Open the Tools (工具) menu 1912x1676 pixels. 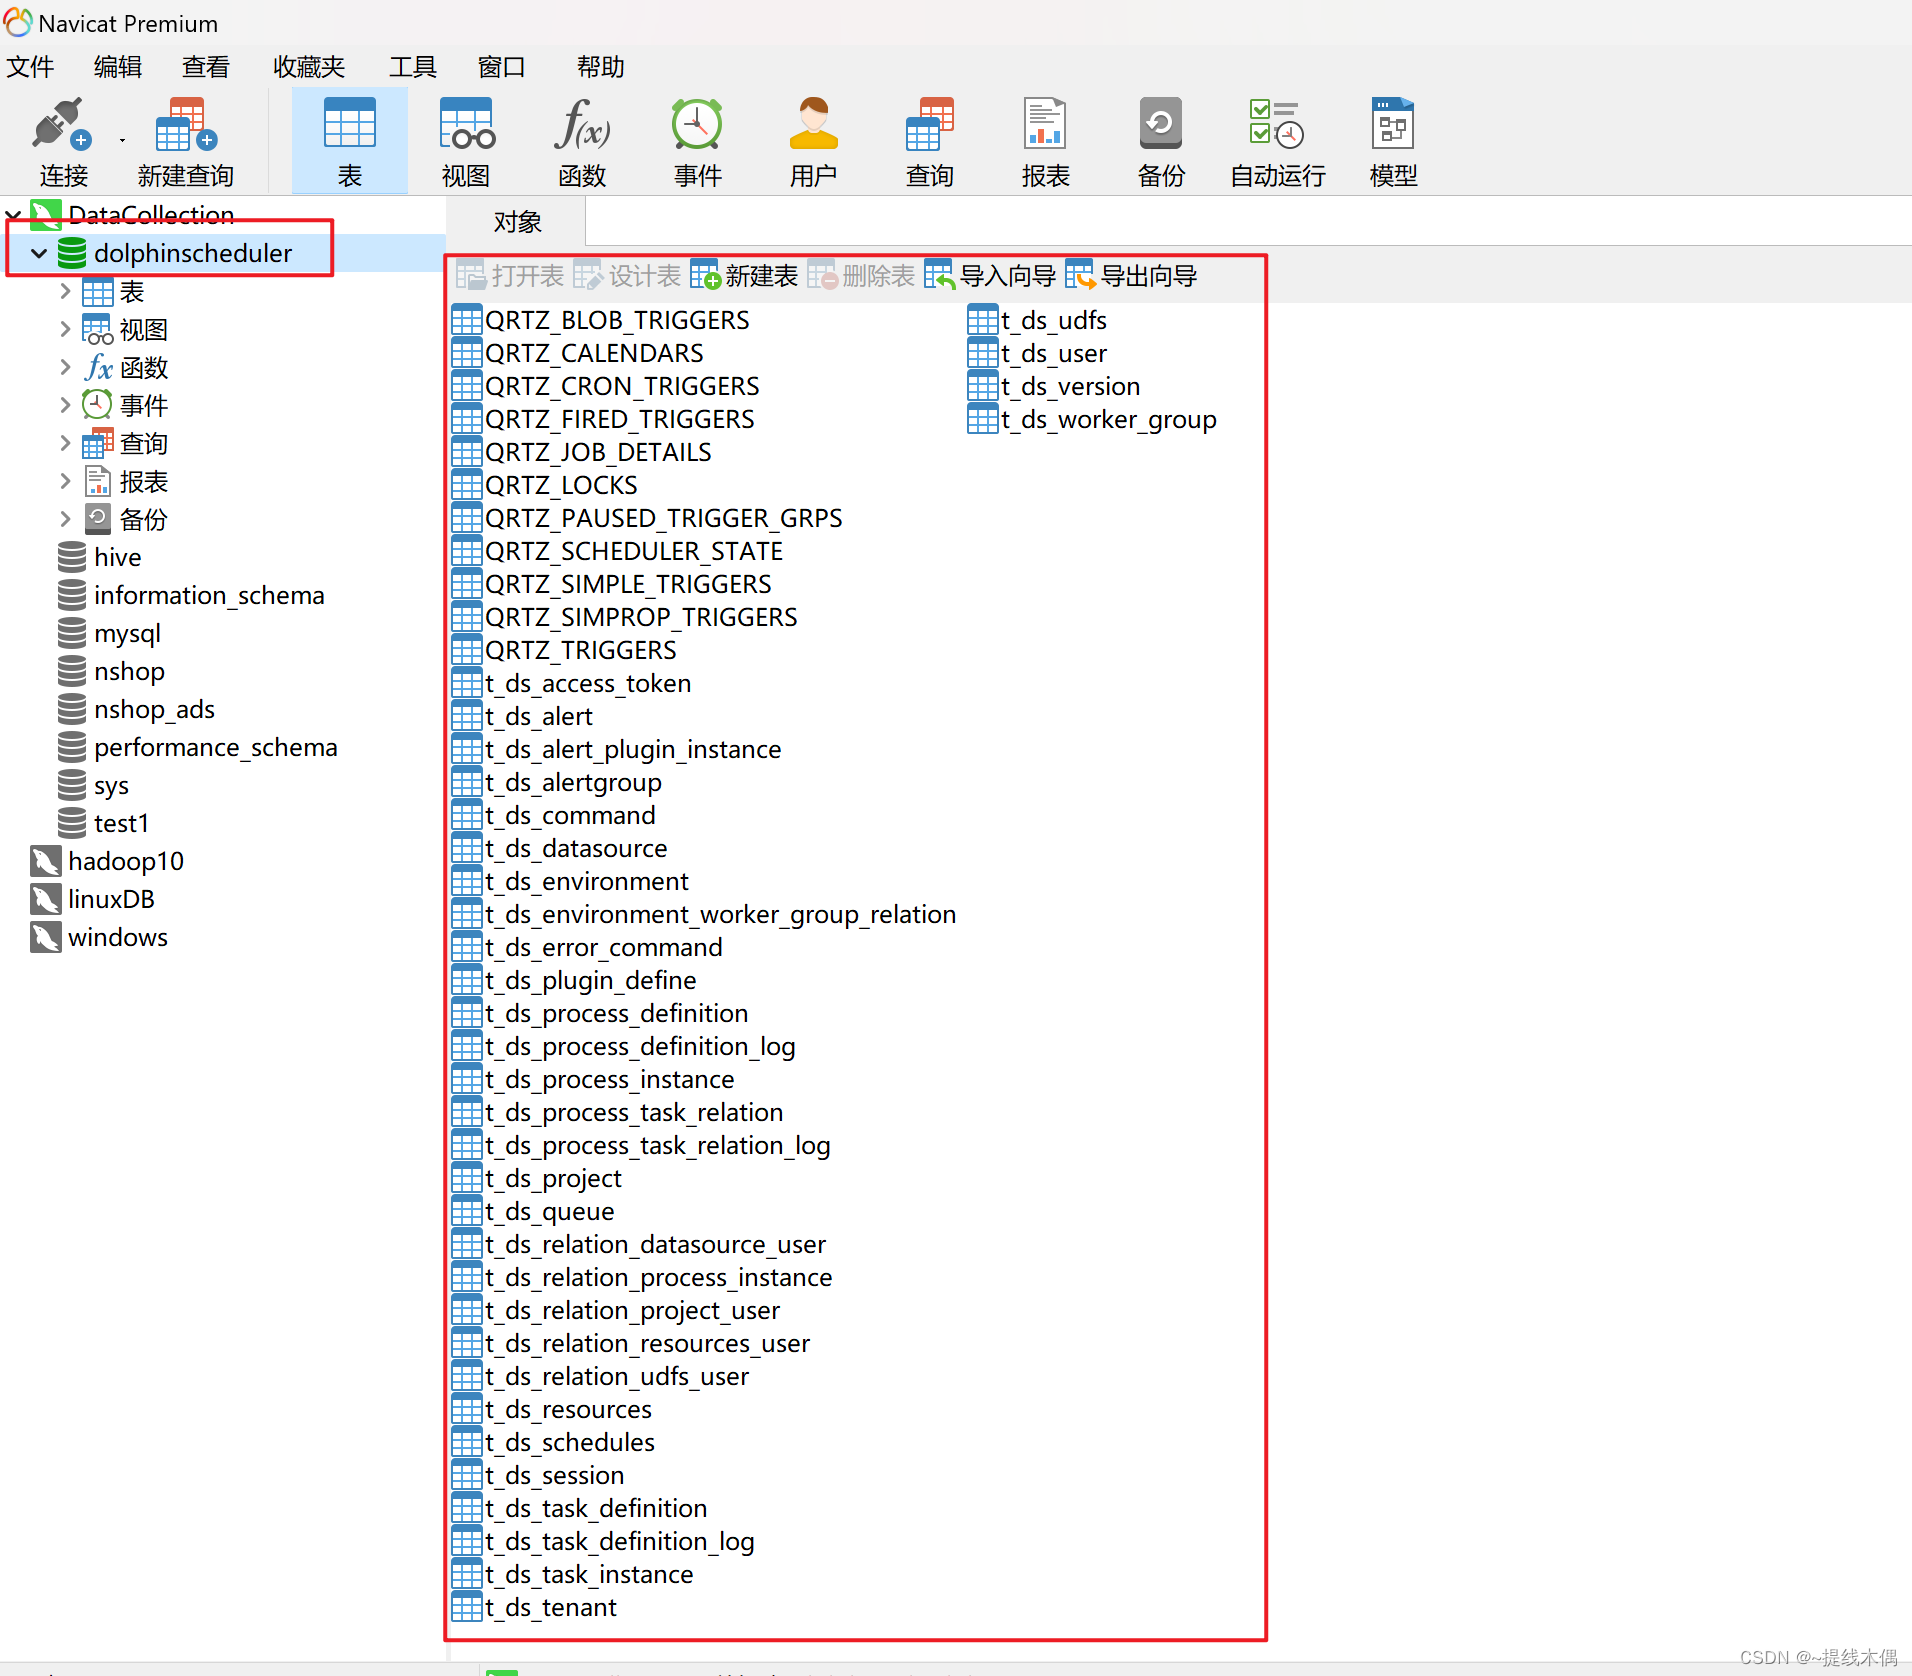(413, 67)
